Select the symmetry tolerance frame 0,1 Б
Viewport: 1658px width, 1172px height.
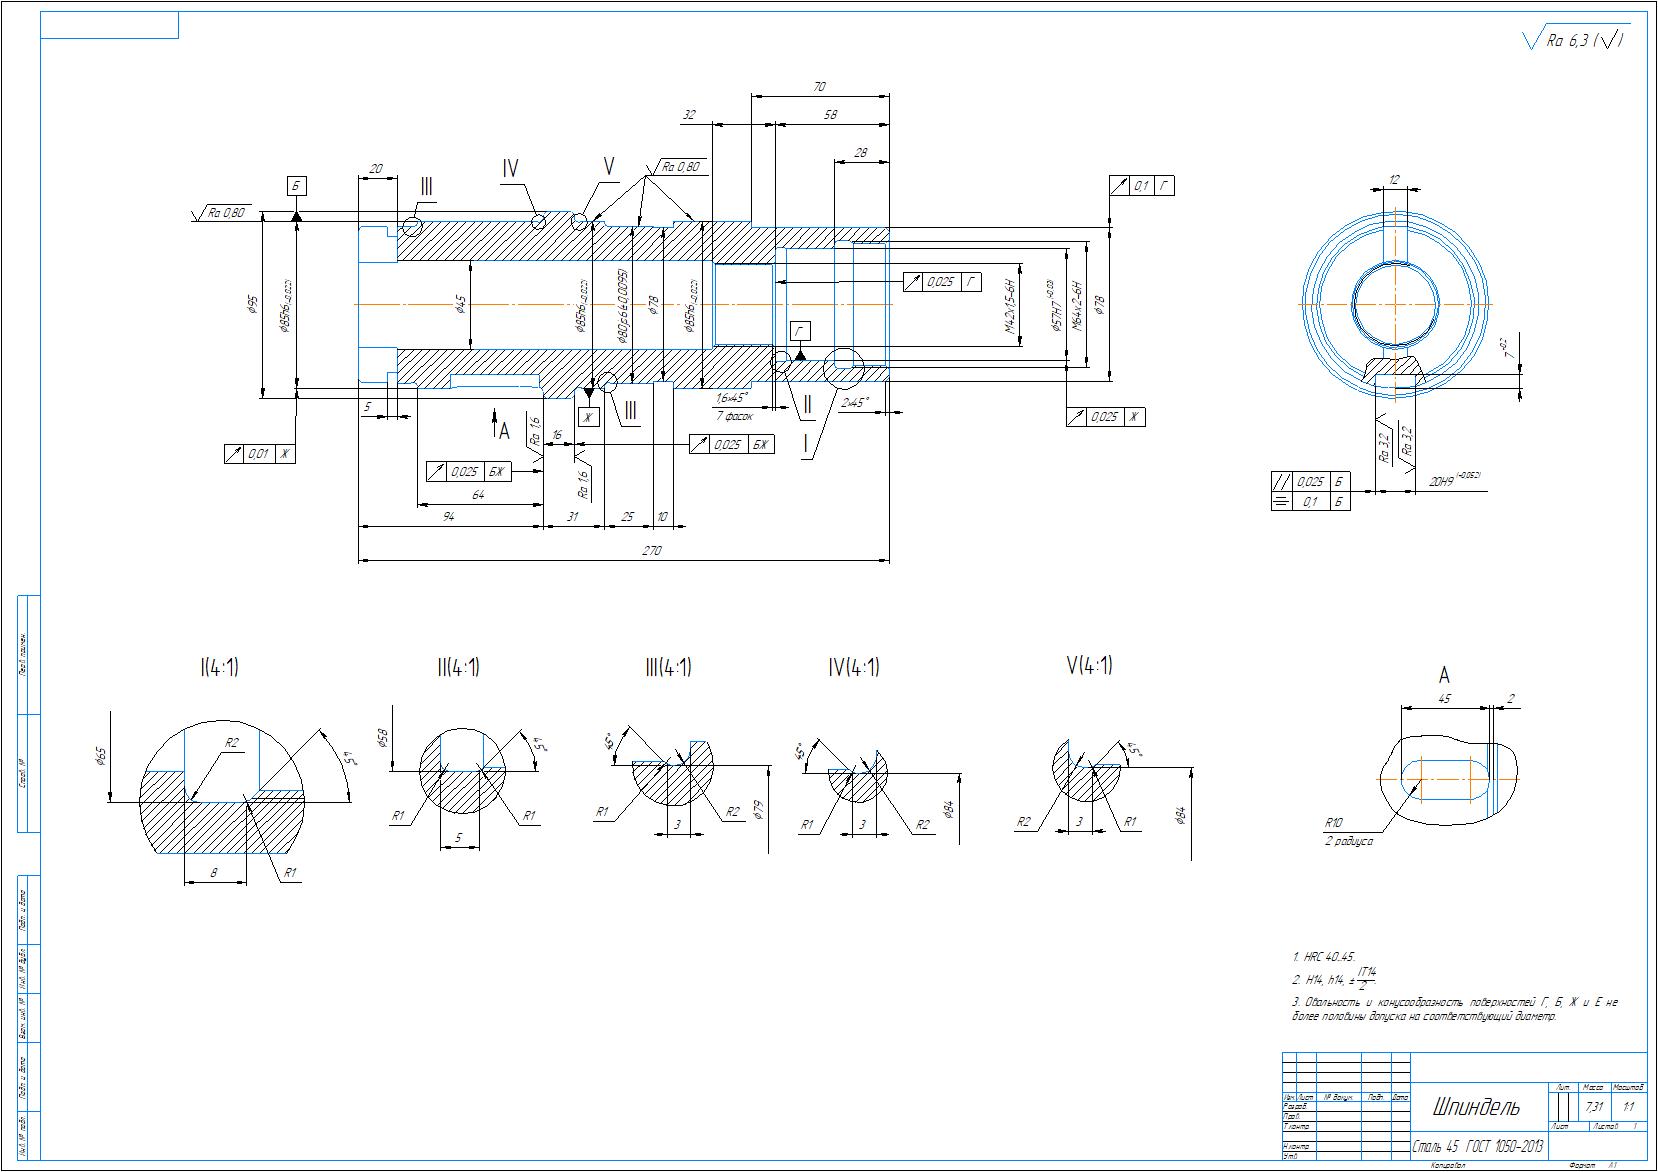coord(1310,502)
